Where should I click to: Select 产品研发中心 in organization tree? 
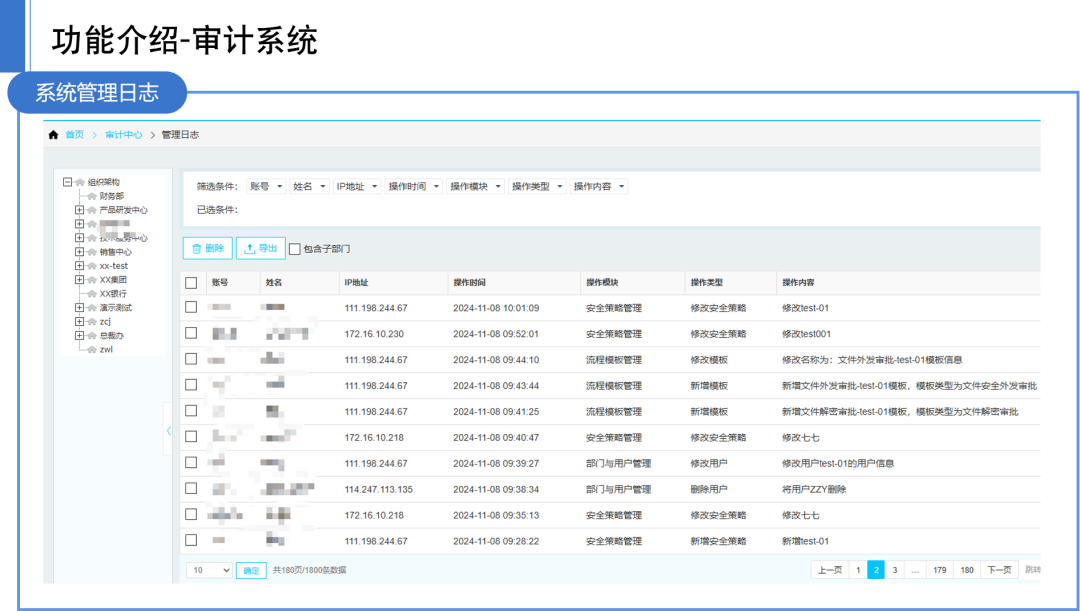click(x=123, y=210)
